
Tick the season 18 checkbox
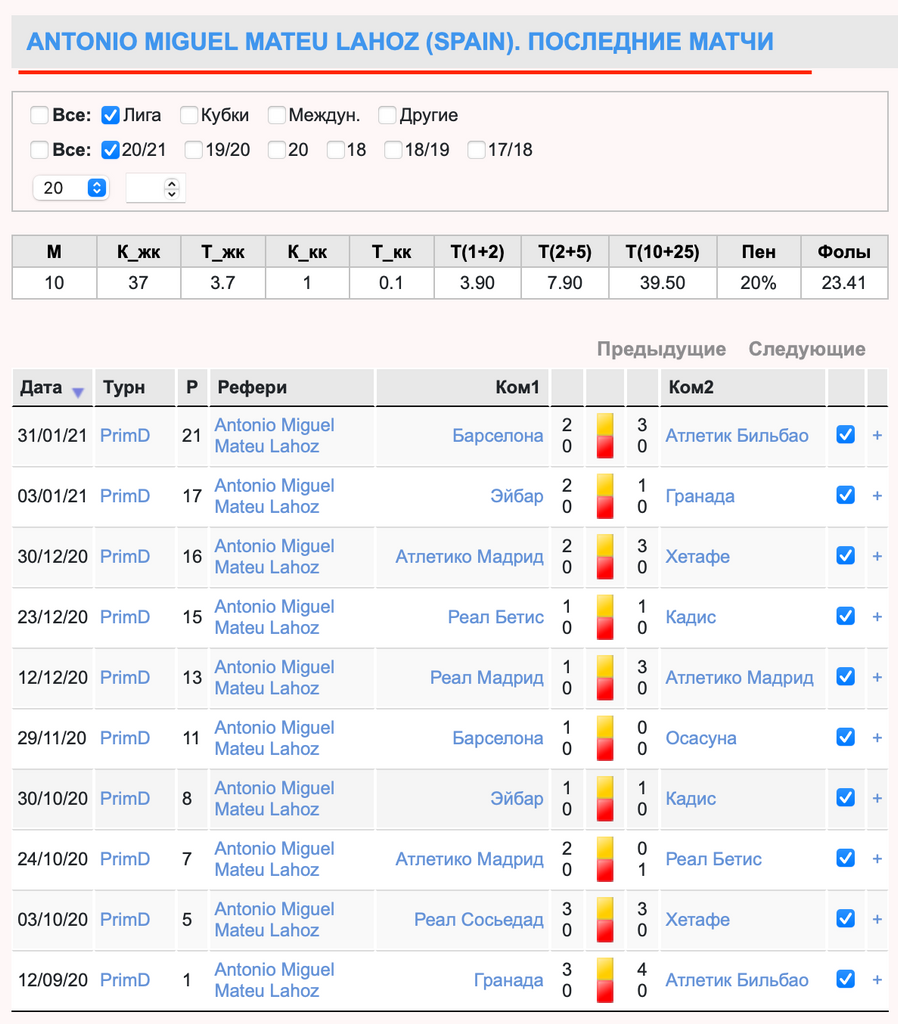336,150
